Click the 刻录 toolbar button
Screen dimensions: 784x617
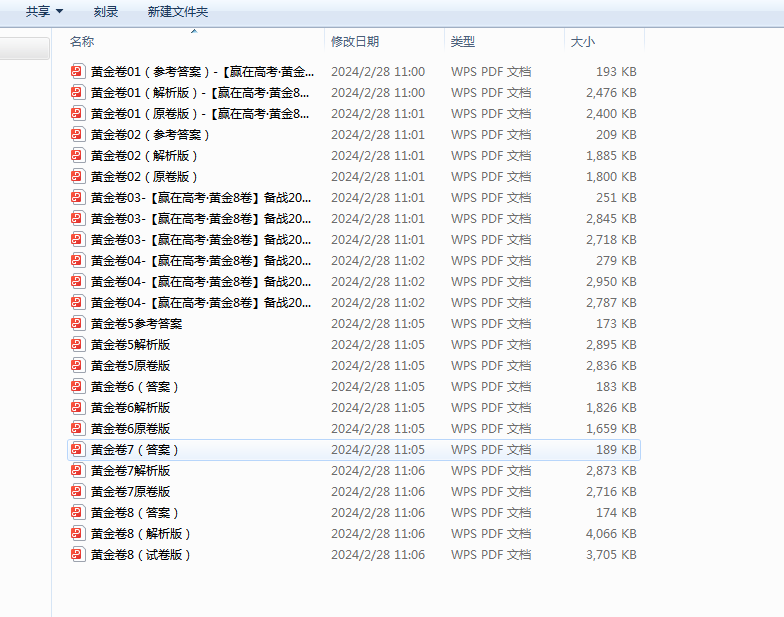click(x=106, y=12)
